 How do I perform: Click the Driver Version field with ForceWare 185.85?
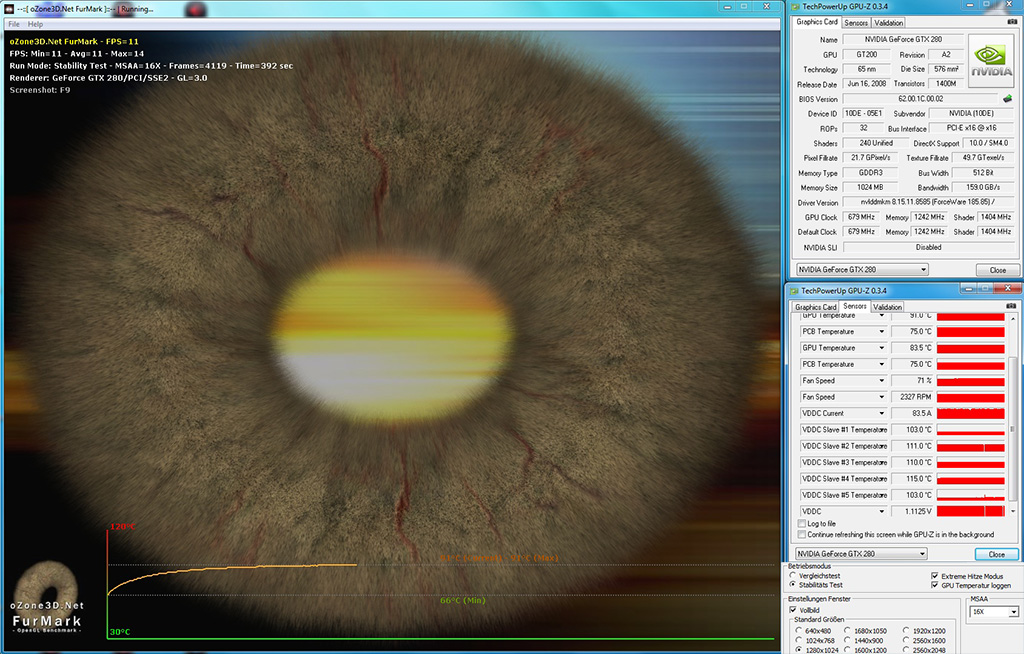click(929, 203)
